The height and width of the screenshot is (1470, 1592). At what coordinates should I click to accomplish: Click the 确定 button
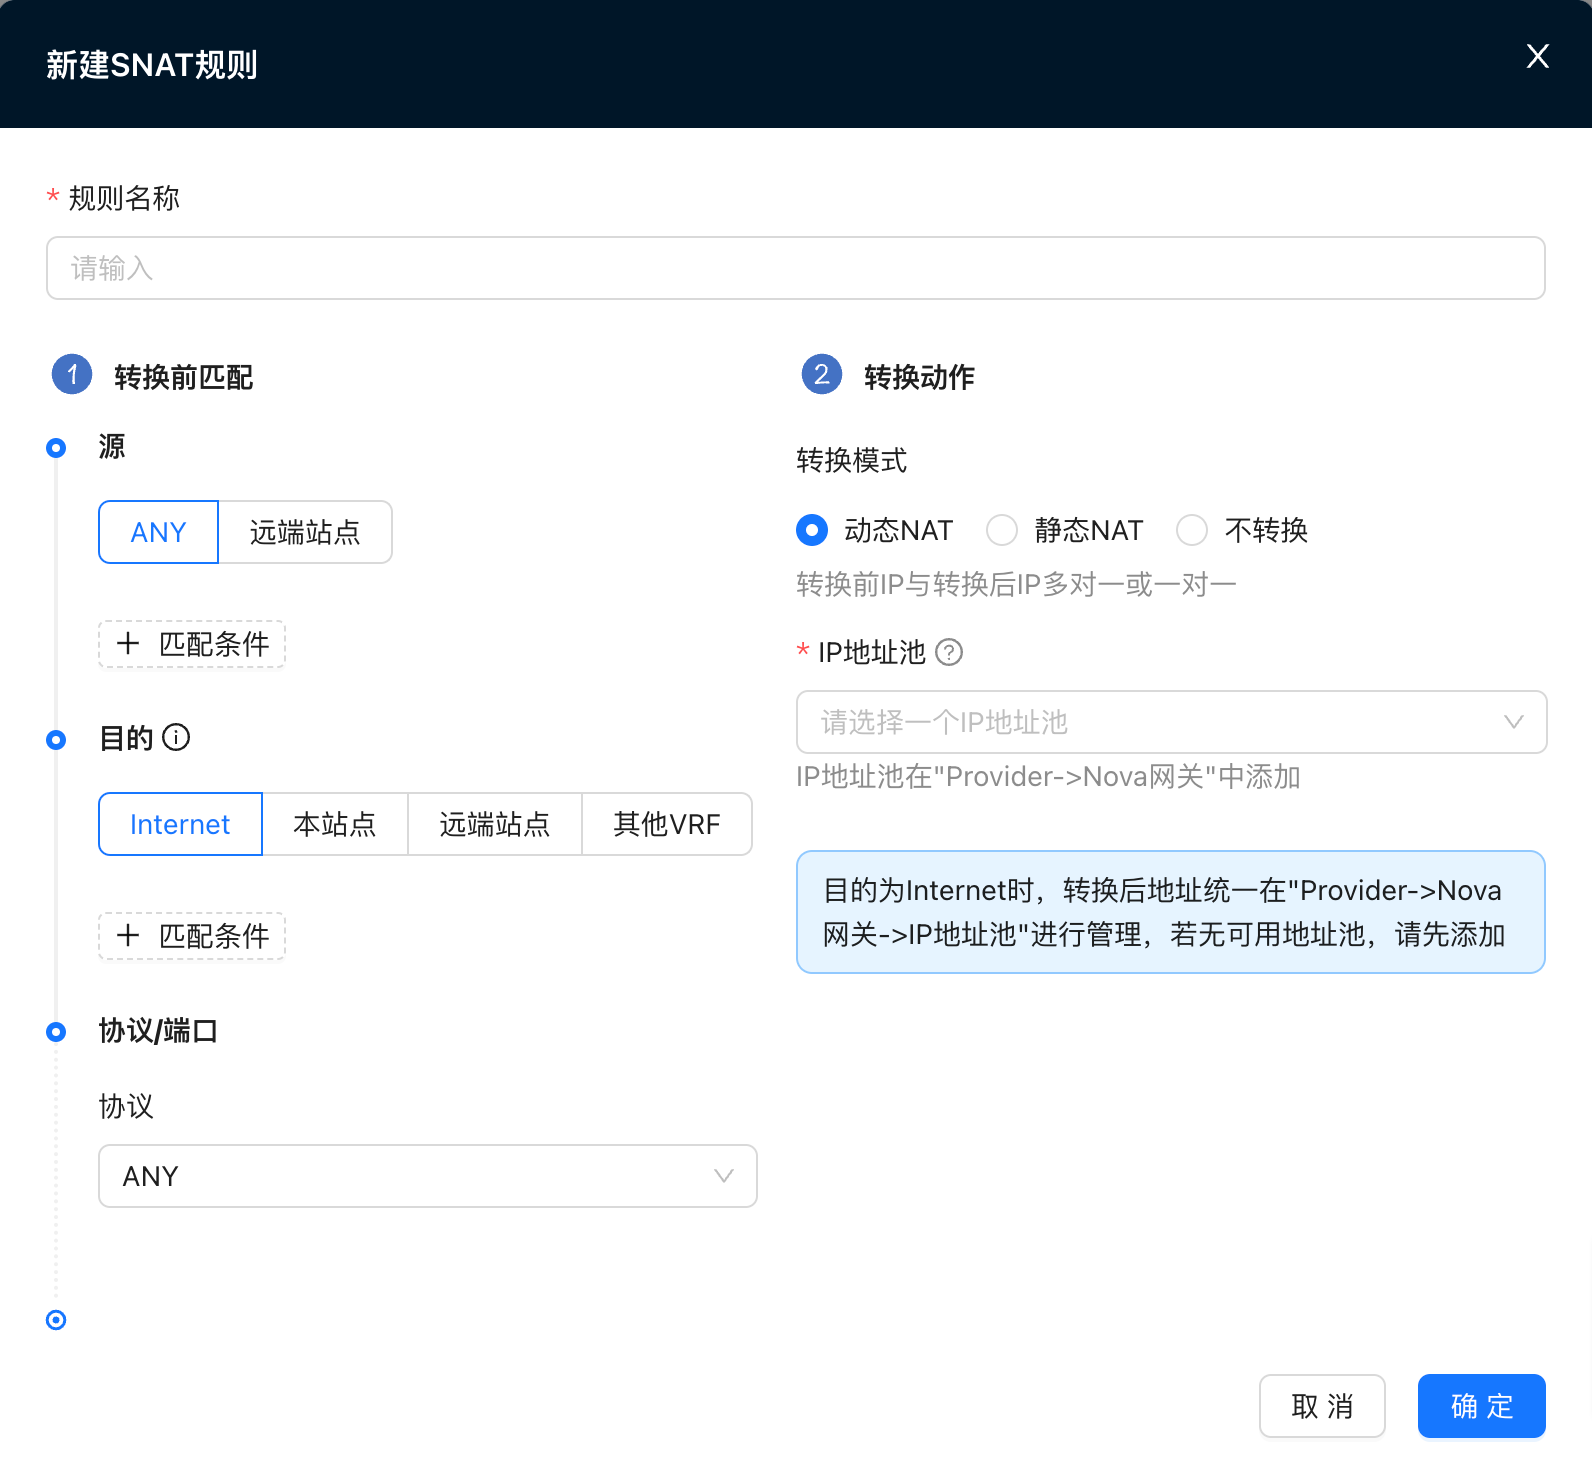point(1482,1406)
